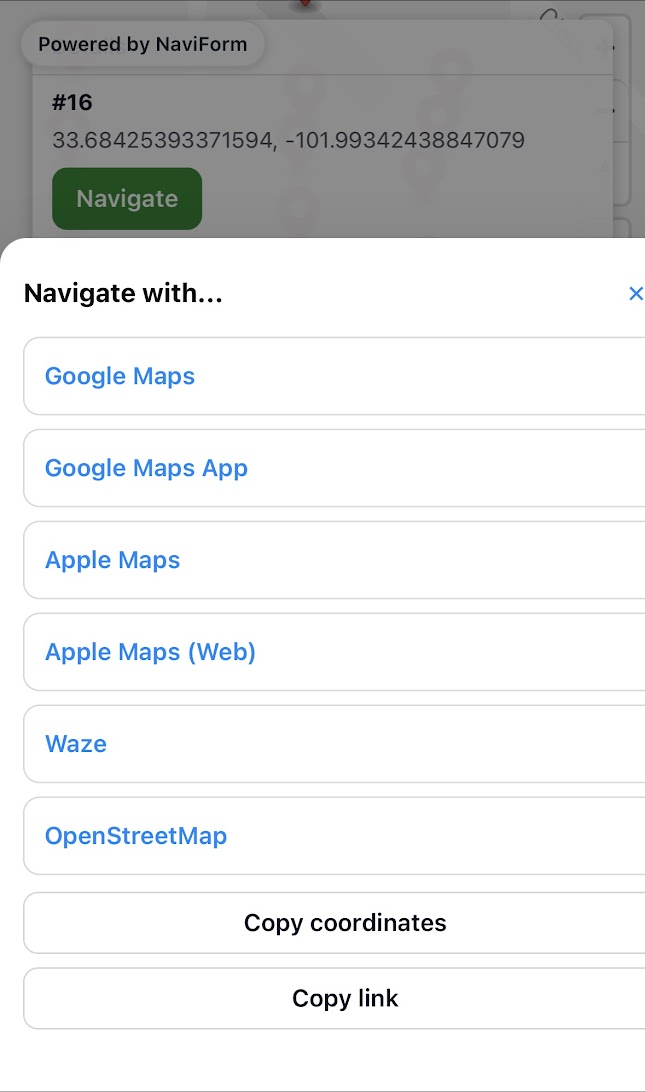Select Apple Maps for navigation

coord(112,560)
